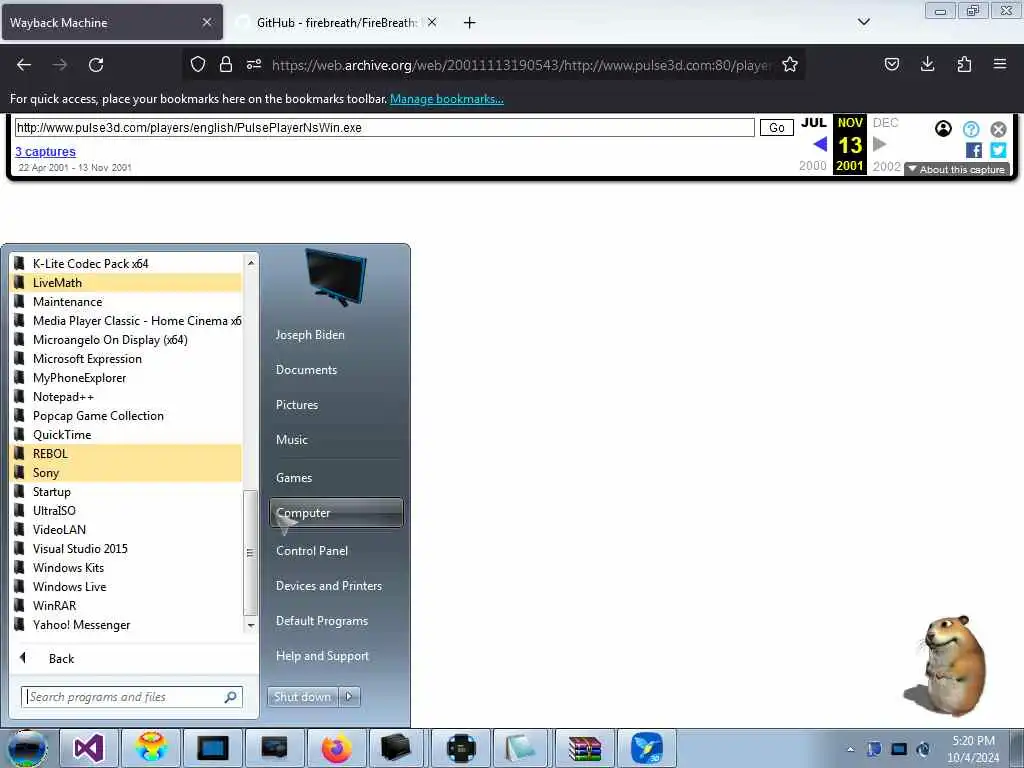Open Devices and Printers
Screen dimensions: 1024x768
tap(336, 586)
